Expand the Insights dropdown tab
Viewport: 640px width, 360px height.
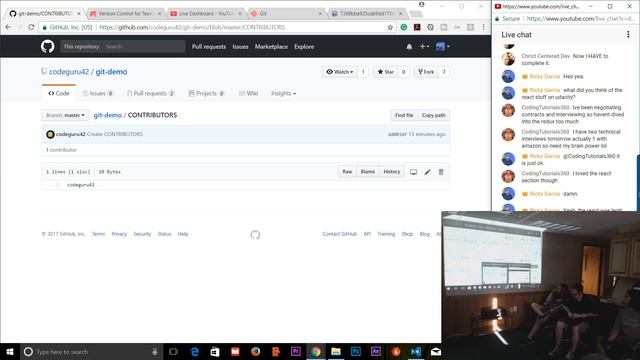pyautogui.click(x=283, y=93)
